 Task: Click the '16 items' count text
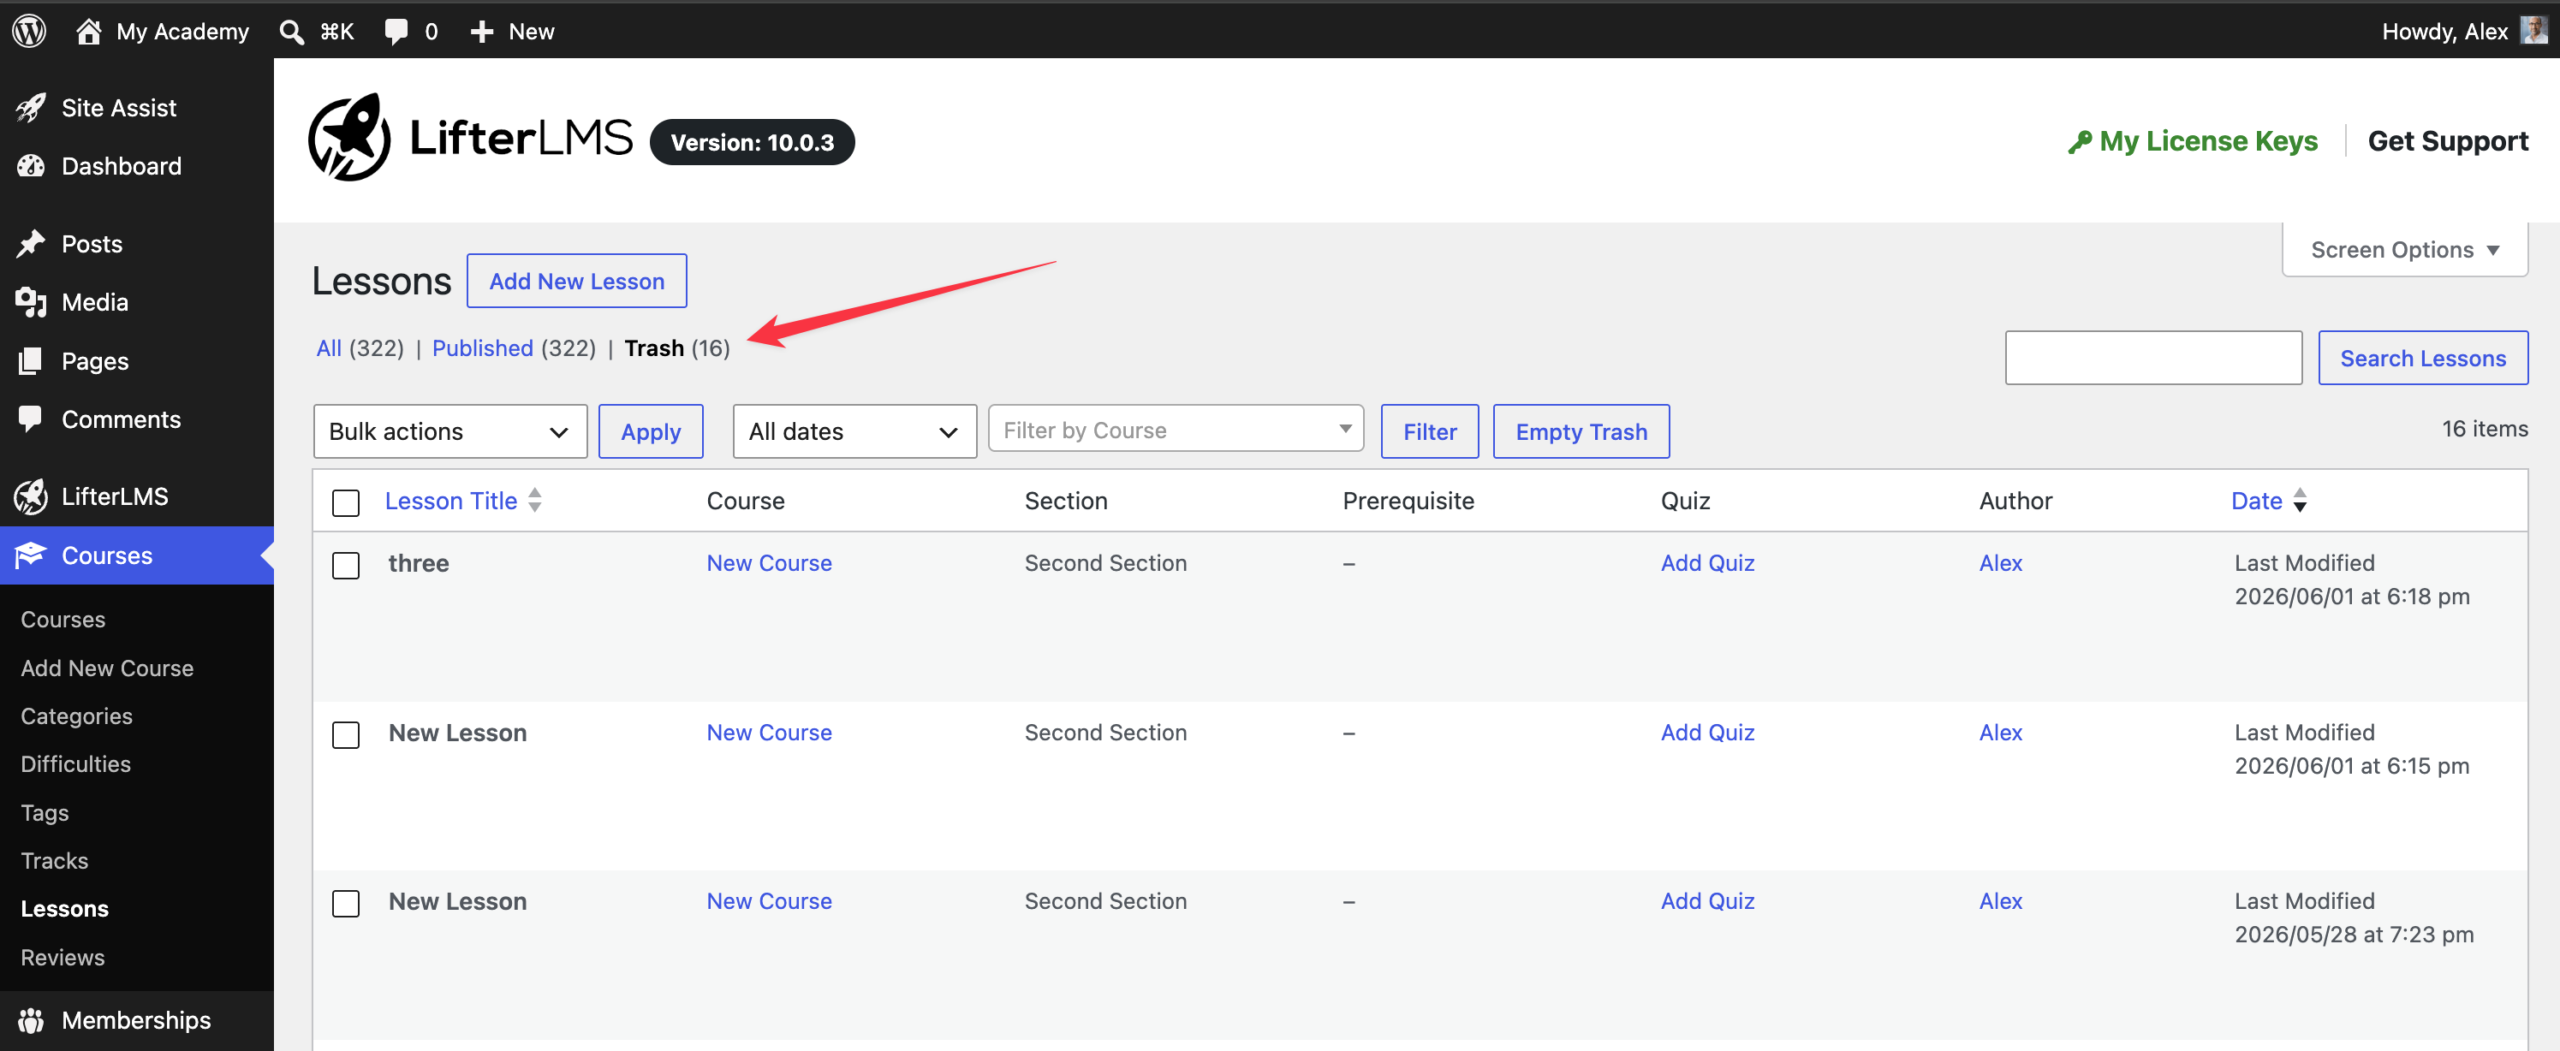tap(2484, 429)
